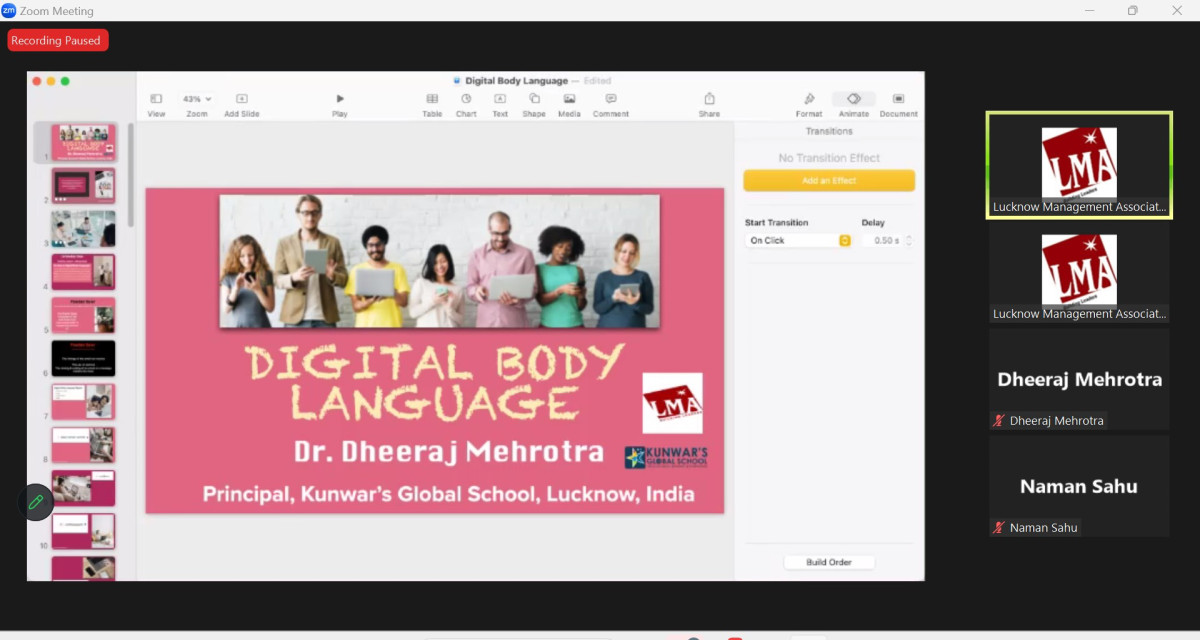Select slide 7 thumbnail in navigator

(83, 401)
